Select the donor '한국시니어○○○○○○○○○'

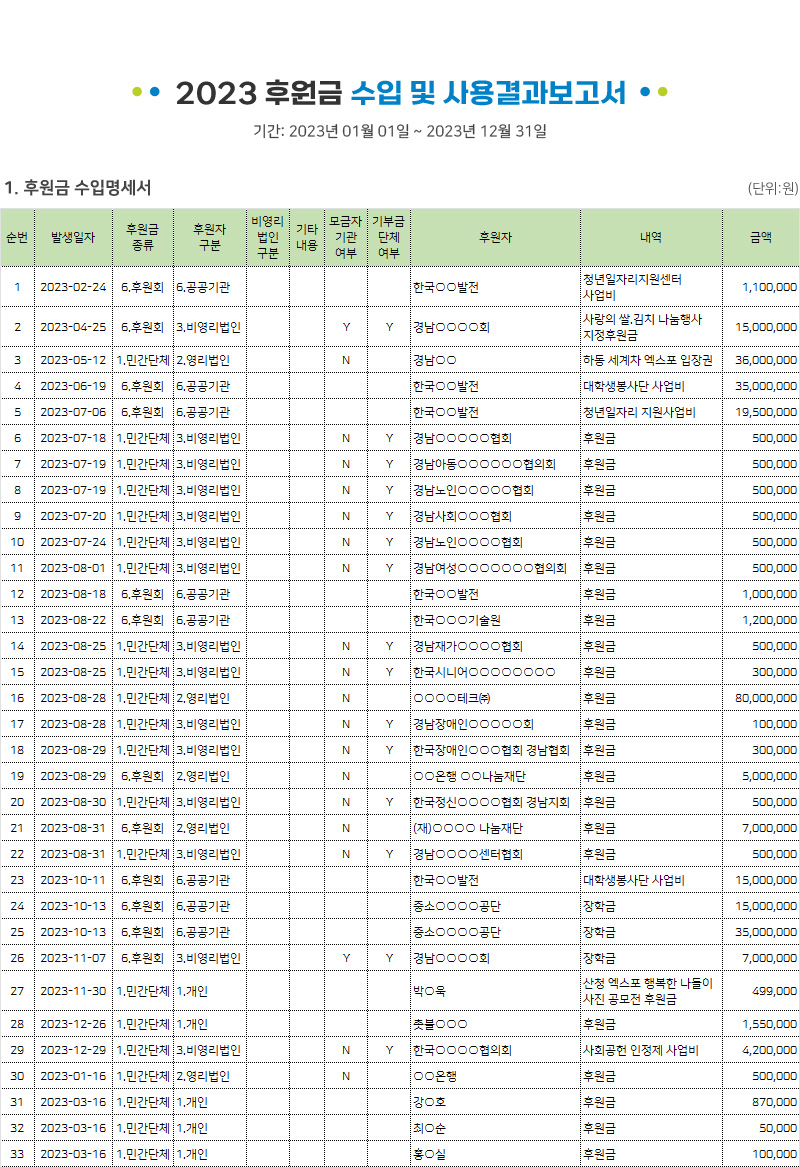coord(484,672)
